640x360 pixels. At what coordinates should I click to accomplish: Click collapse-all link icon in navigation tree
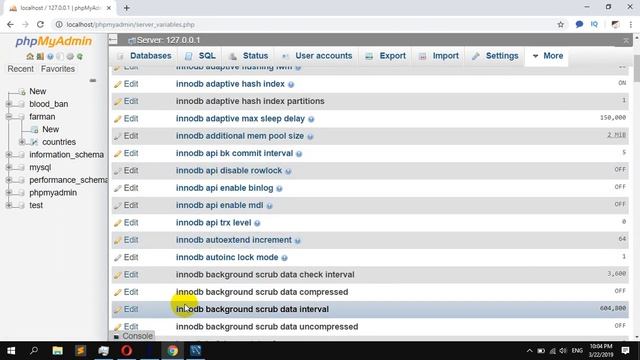(93, 80)
